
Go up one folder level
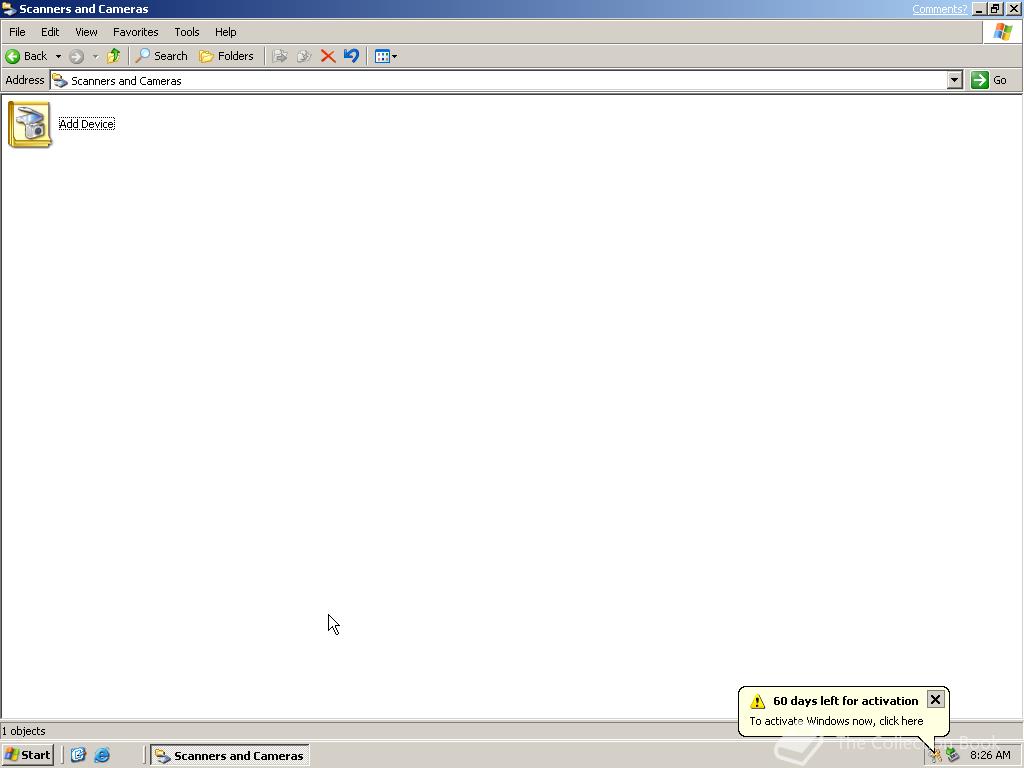[114, 56]
